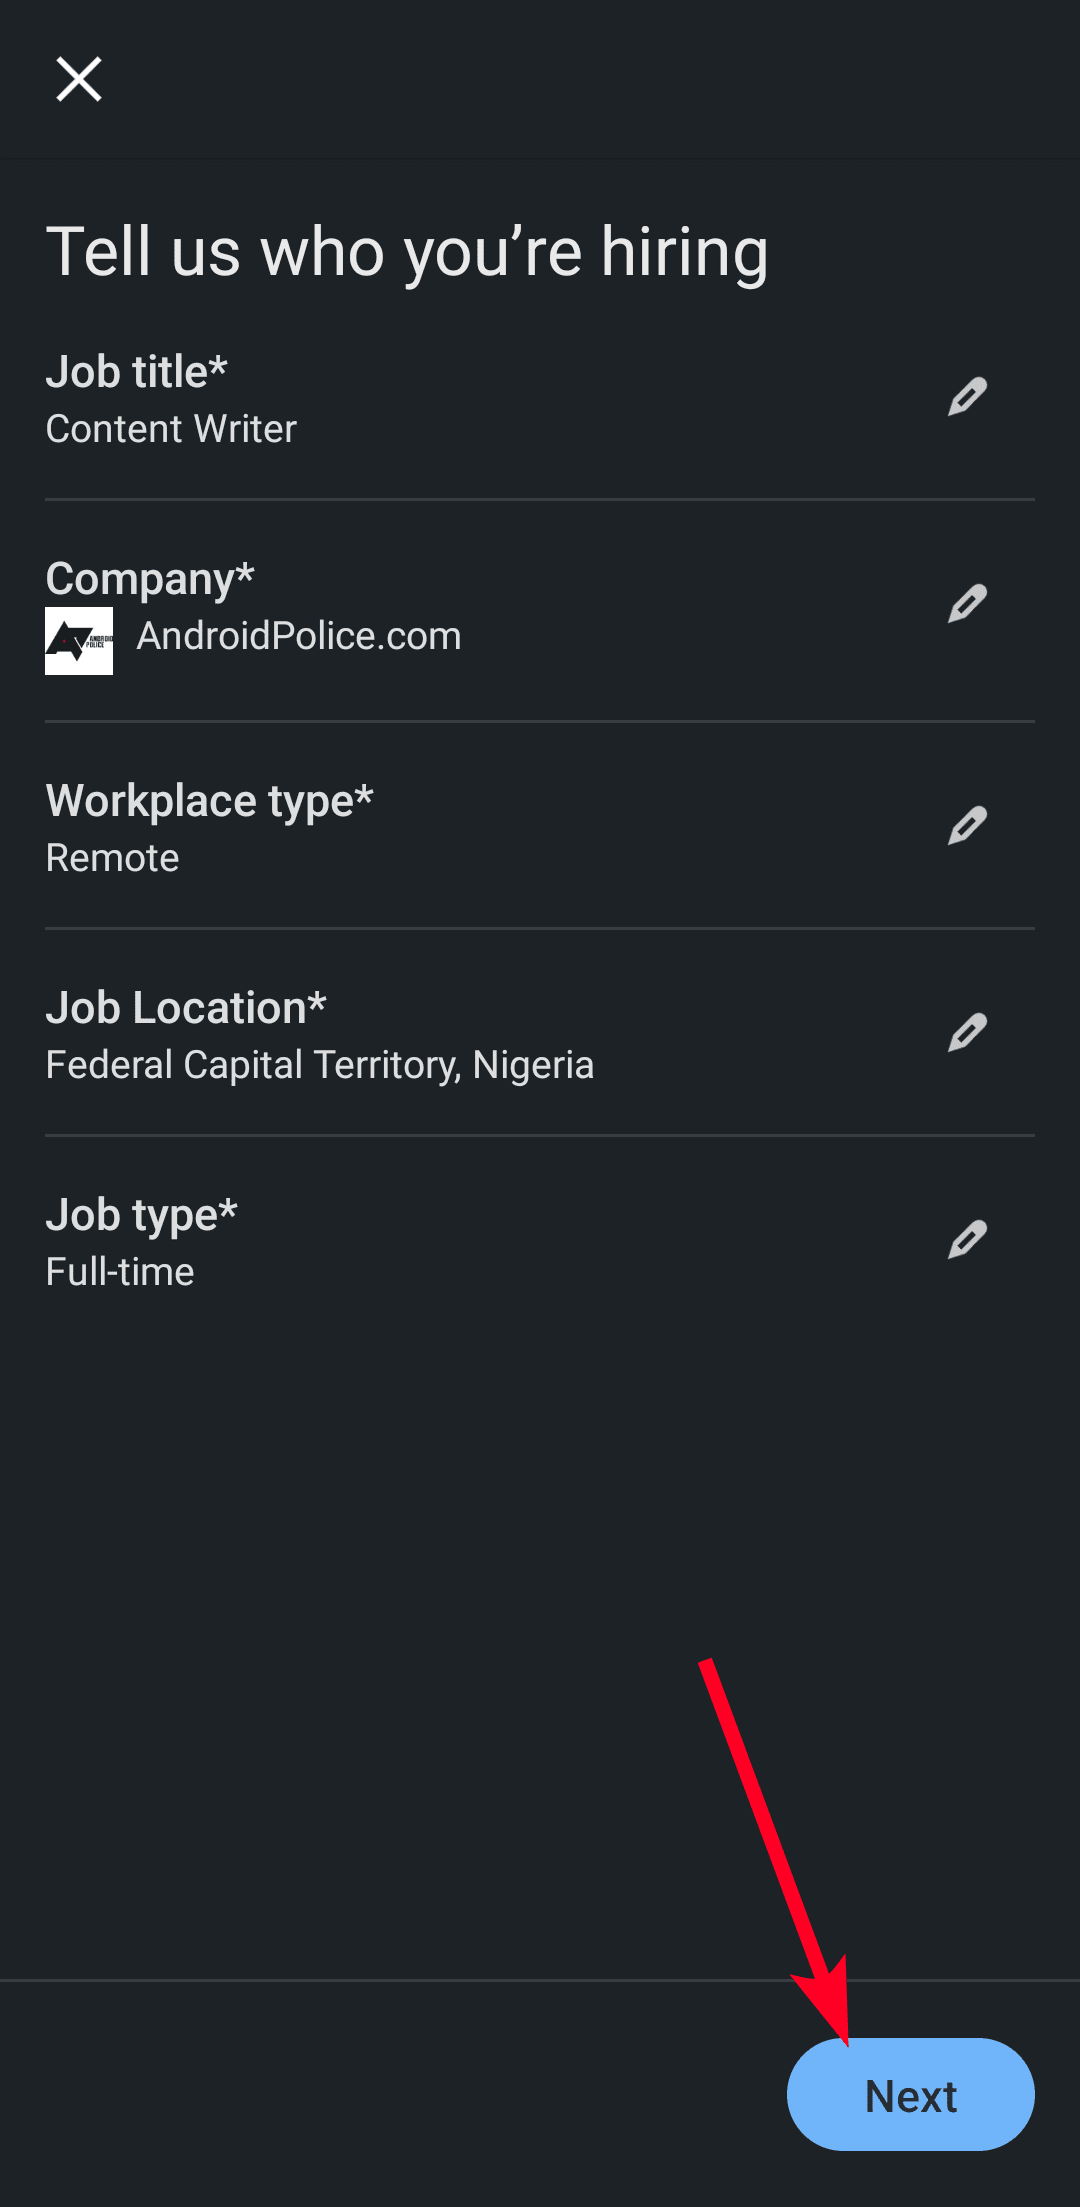Edit Workplace type via pencil icon
1080x2207 pixels.
point(967,826)
